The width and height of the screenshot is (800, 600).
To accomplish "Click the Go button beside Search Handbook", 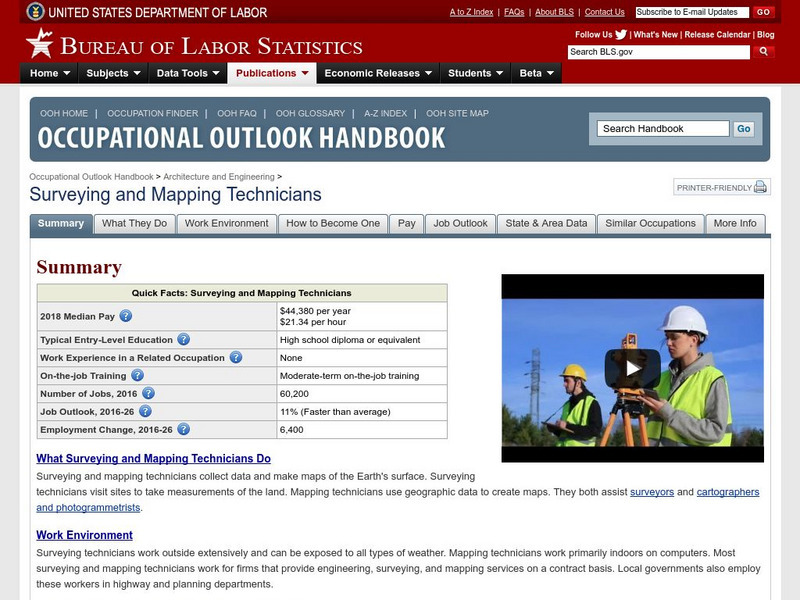I will click(x=743, y=129).
